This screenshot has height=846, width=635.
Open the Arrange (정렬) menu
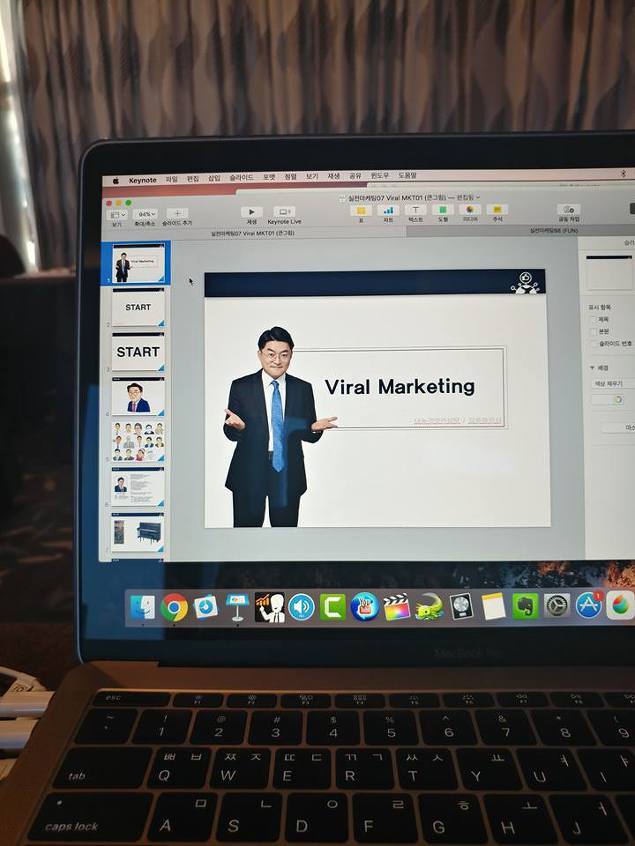tap(291, 176)
